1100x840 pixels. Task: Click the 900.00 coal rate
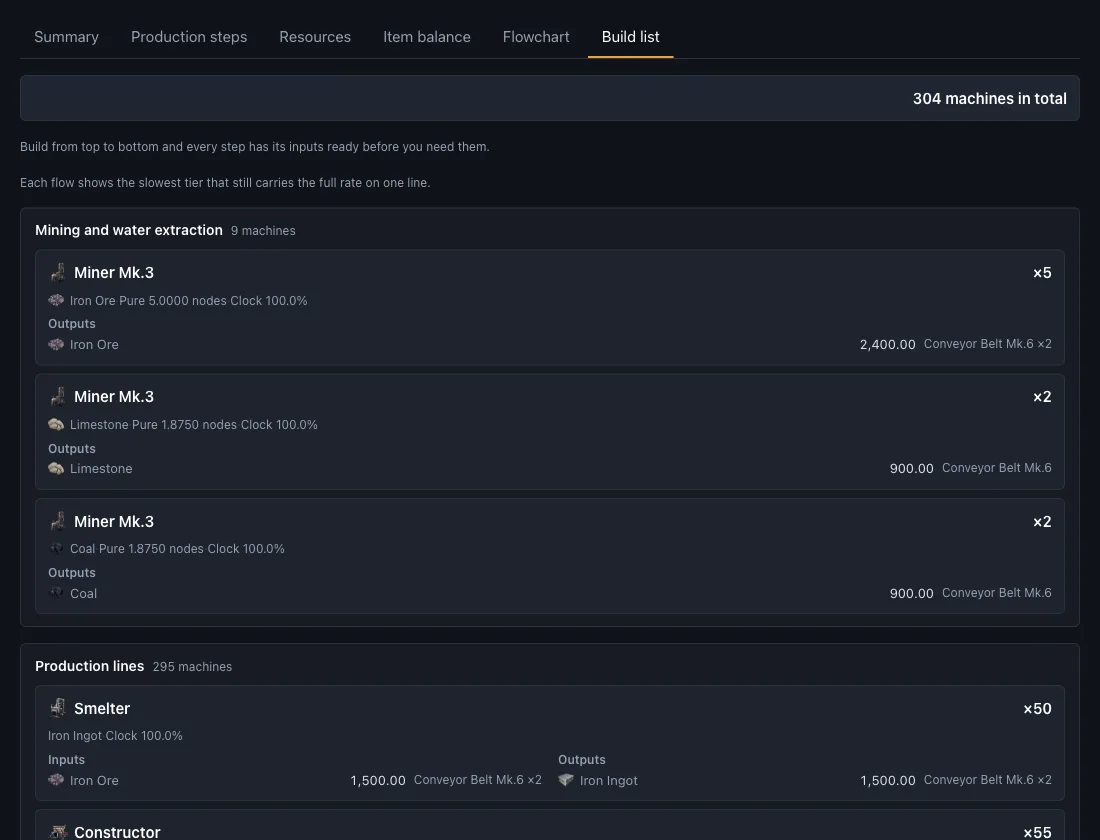click(911, 594)
